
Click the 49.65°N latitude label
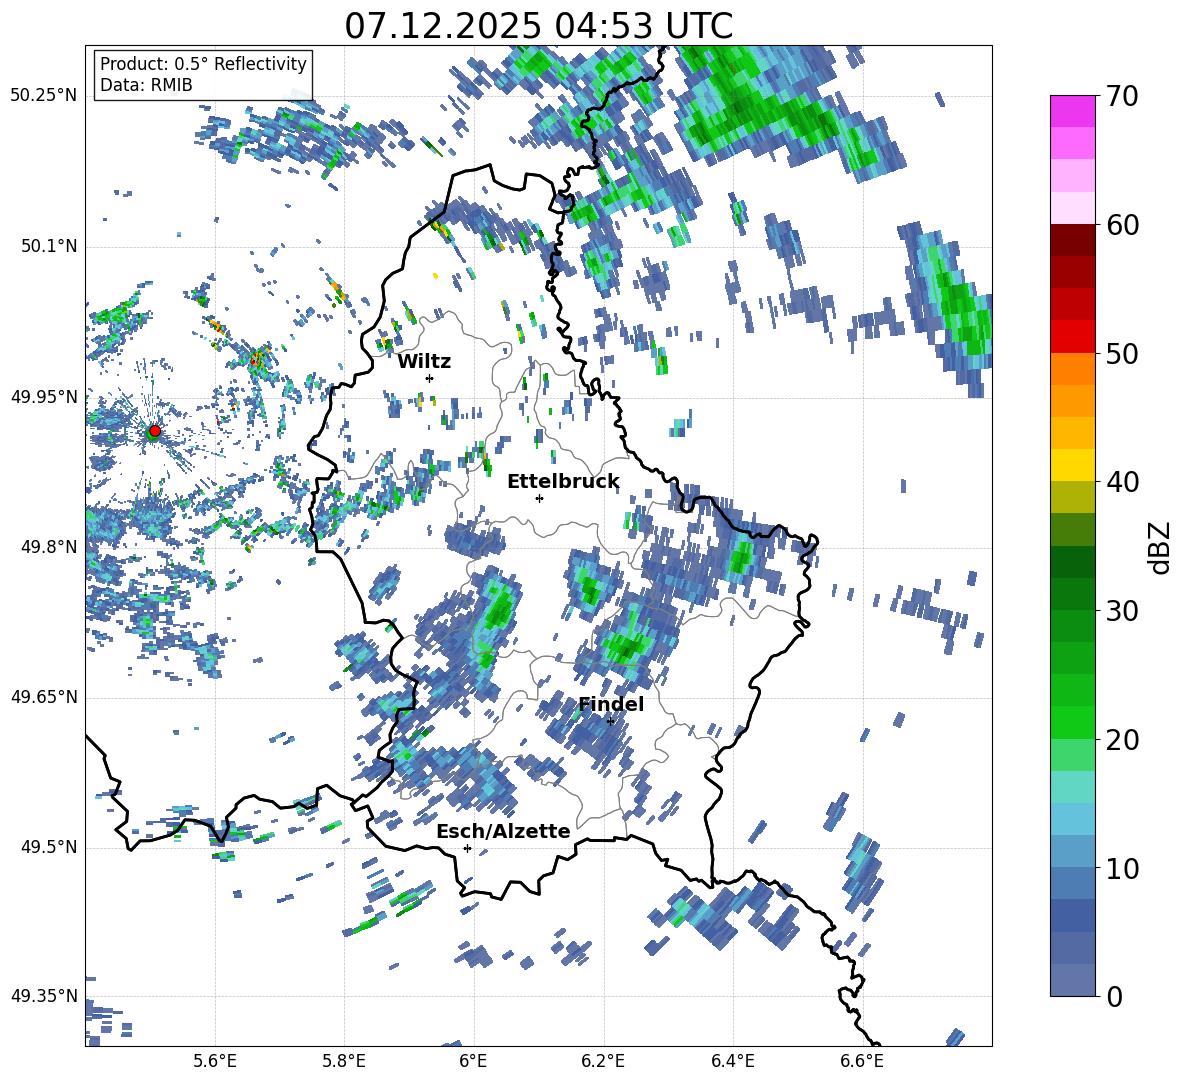[x=44, y=698]
